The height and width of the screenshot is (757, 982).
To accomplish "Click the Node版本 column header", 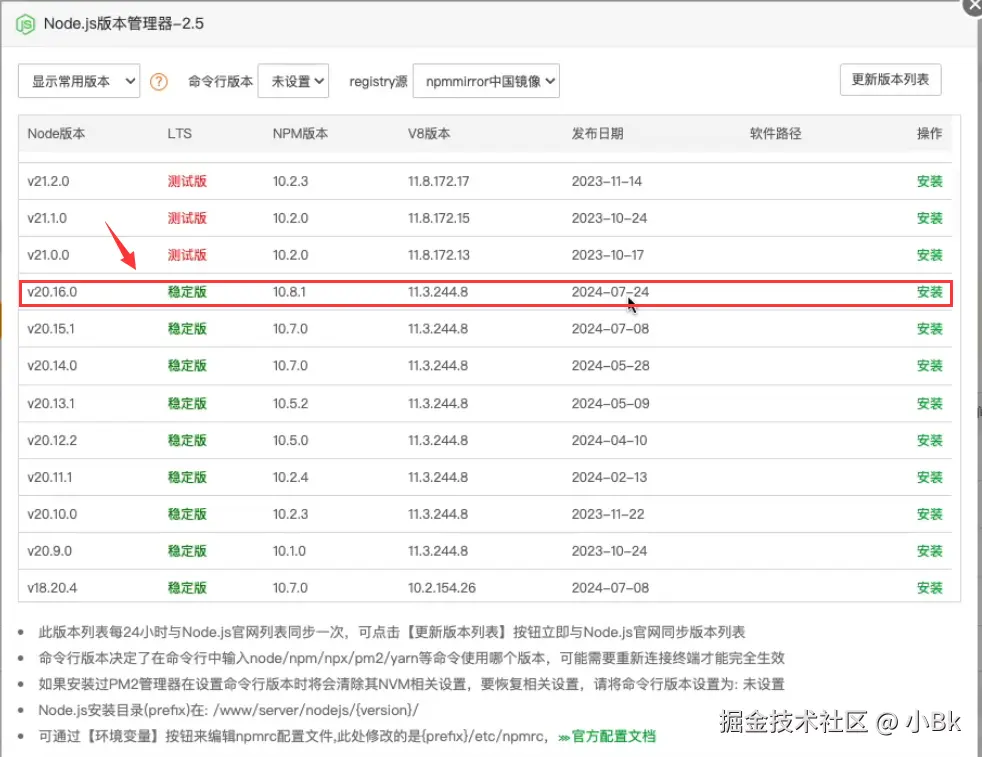I will (56, 133).
